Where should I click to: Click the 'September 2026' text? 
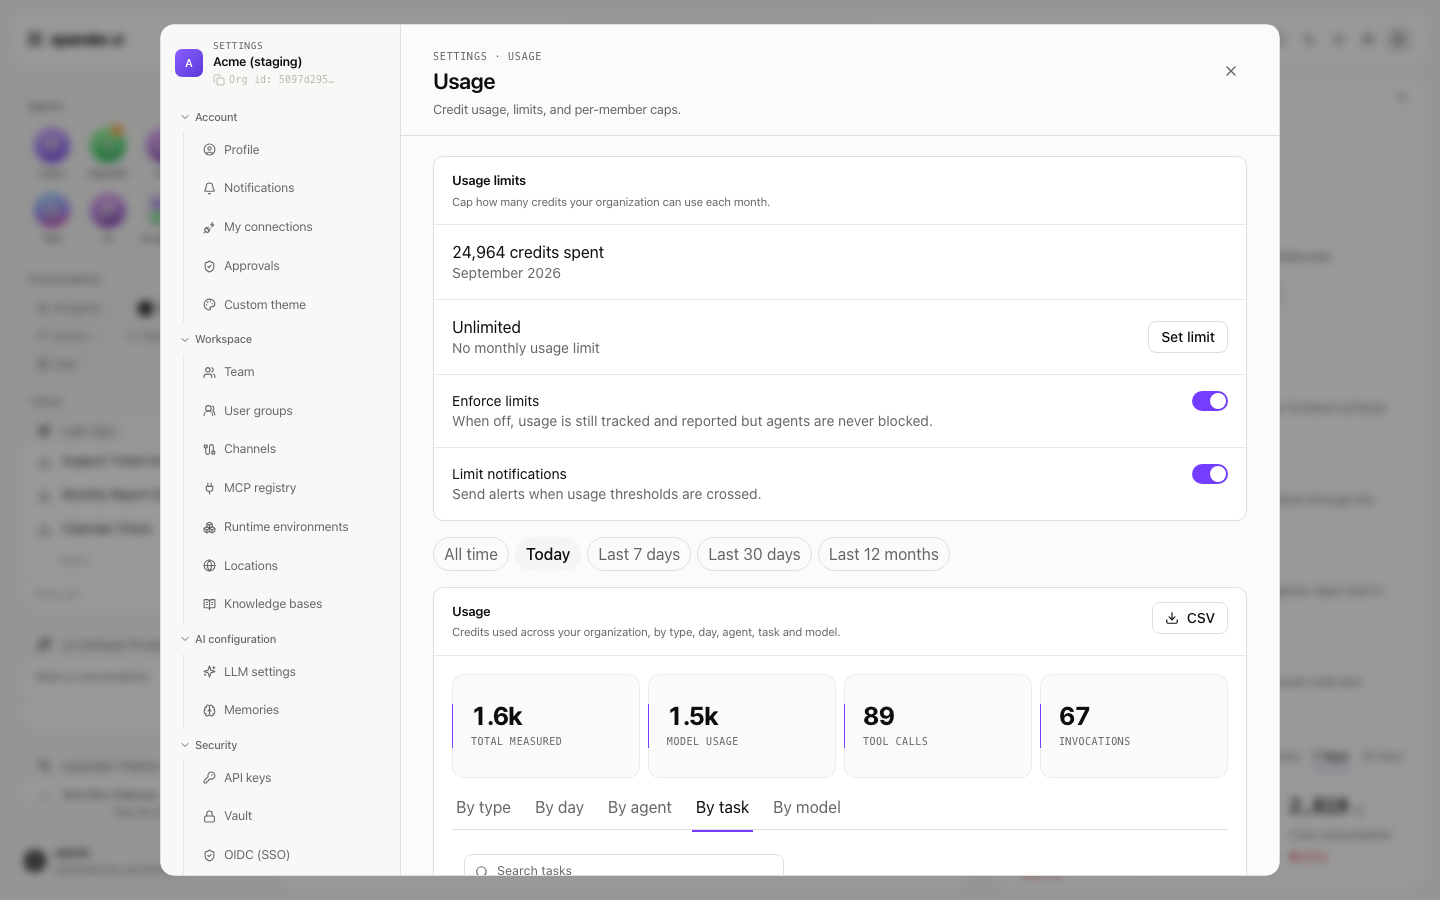tap(506, 273)
